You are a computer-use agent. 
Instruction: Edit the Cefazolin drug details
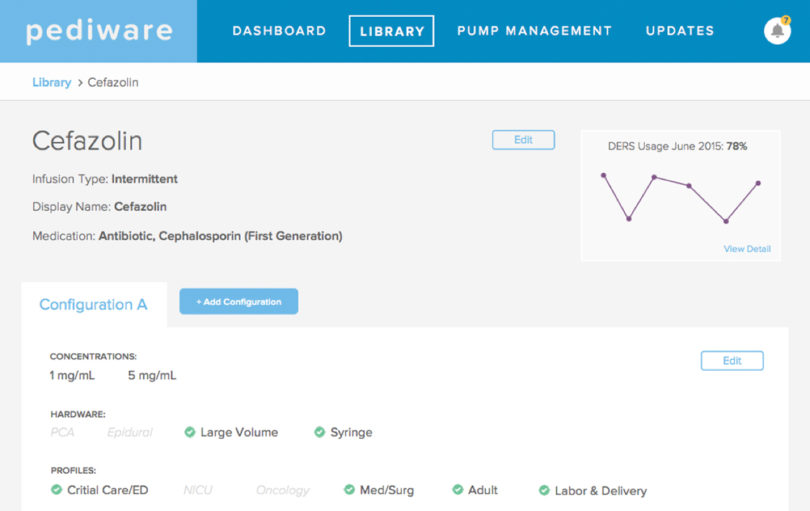pyautogui.click(x=523, y=140)
